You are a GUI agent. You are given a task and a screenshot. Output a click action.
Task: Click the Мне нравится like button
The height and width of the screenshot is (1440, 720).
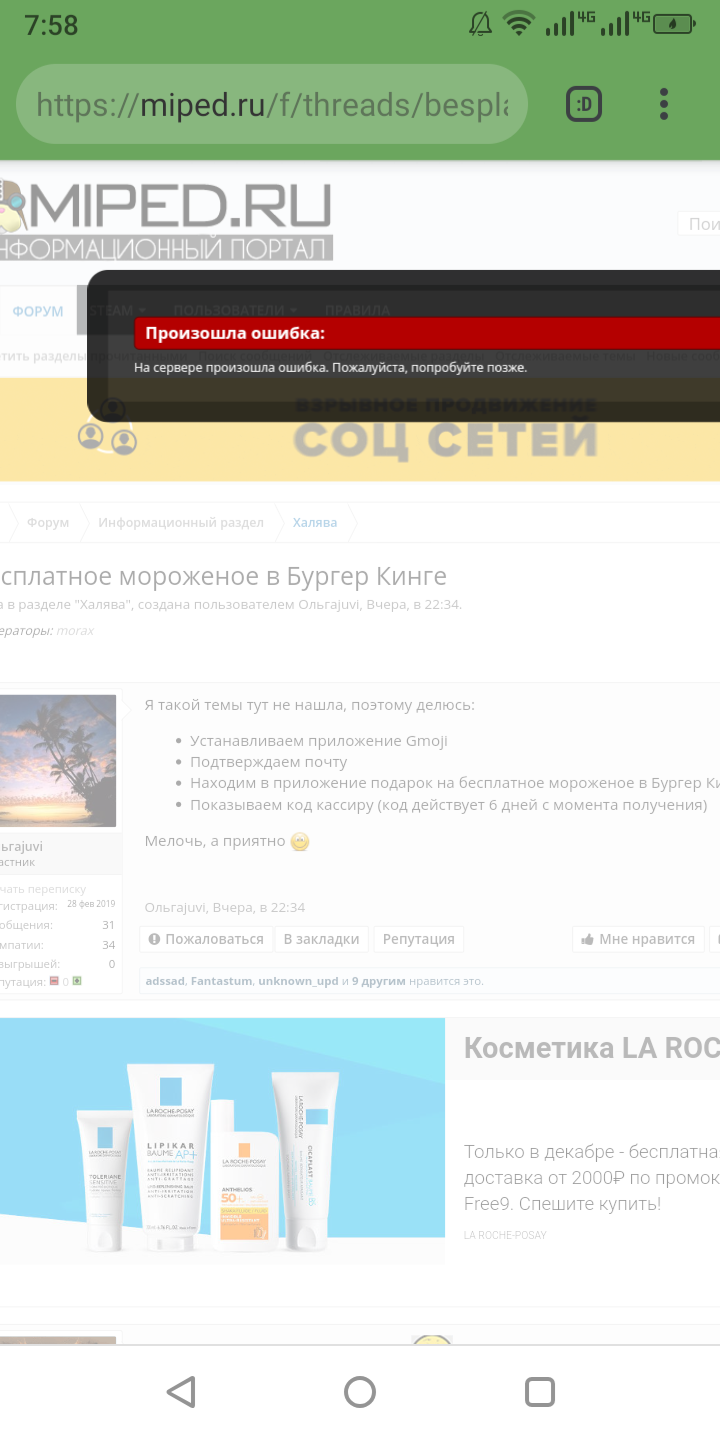point(637,939)
